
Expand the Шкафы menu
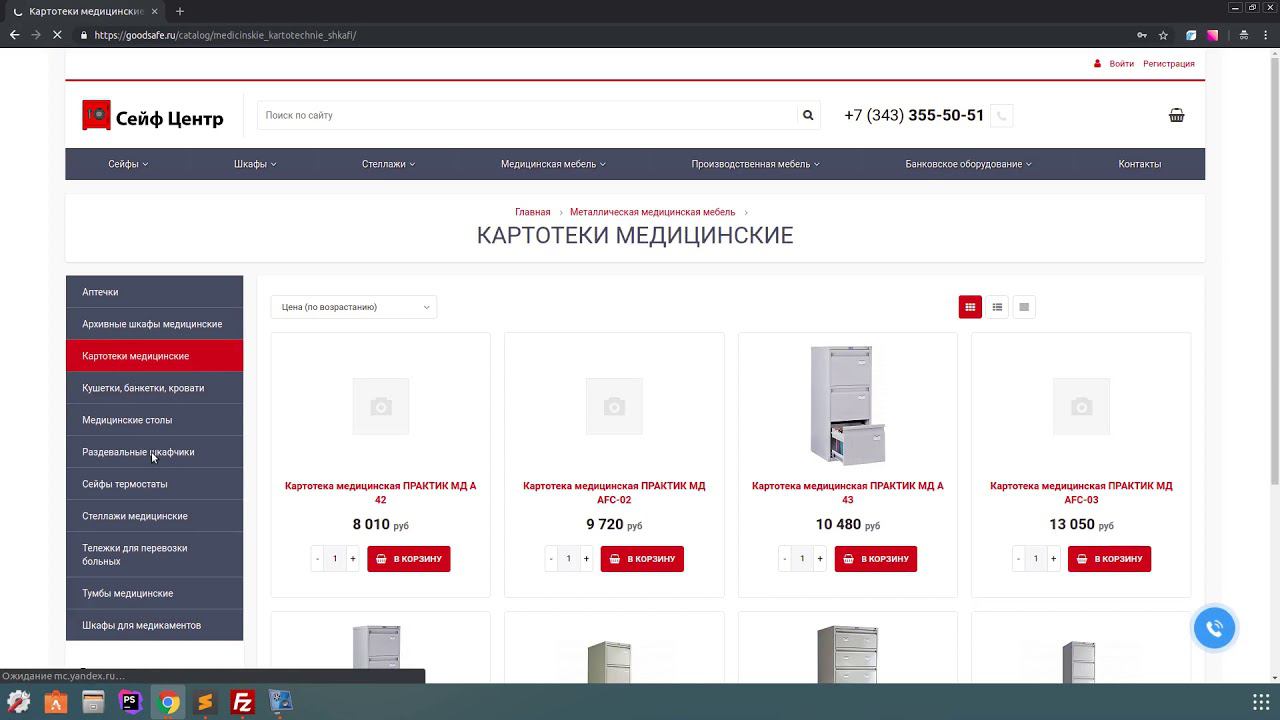tap(255, 164)
